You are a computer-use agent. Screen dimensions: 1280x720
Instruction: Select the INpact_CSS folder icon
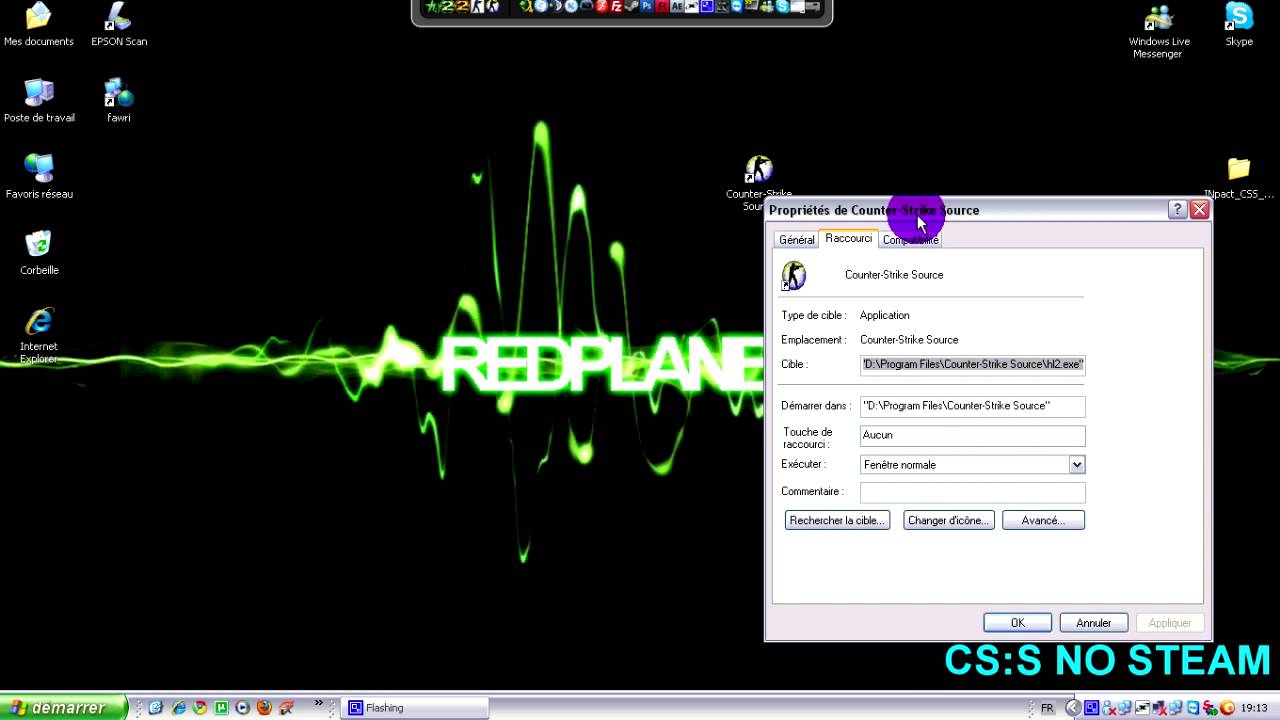coord(1239,178)
